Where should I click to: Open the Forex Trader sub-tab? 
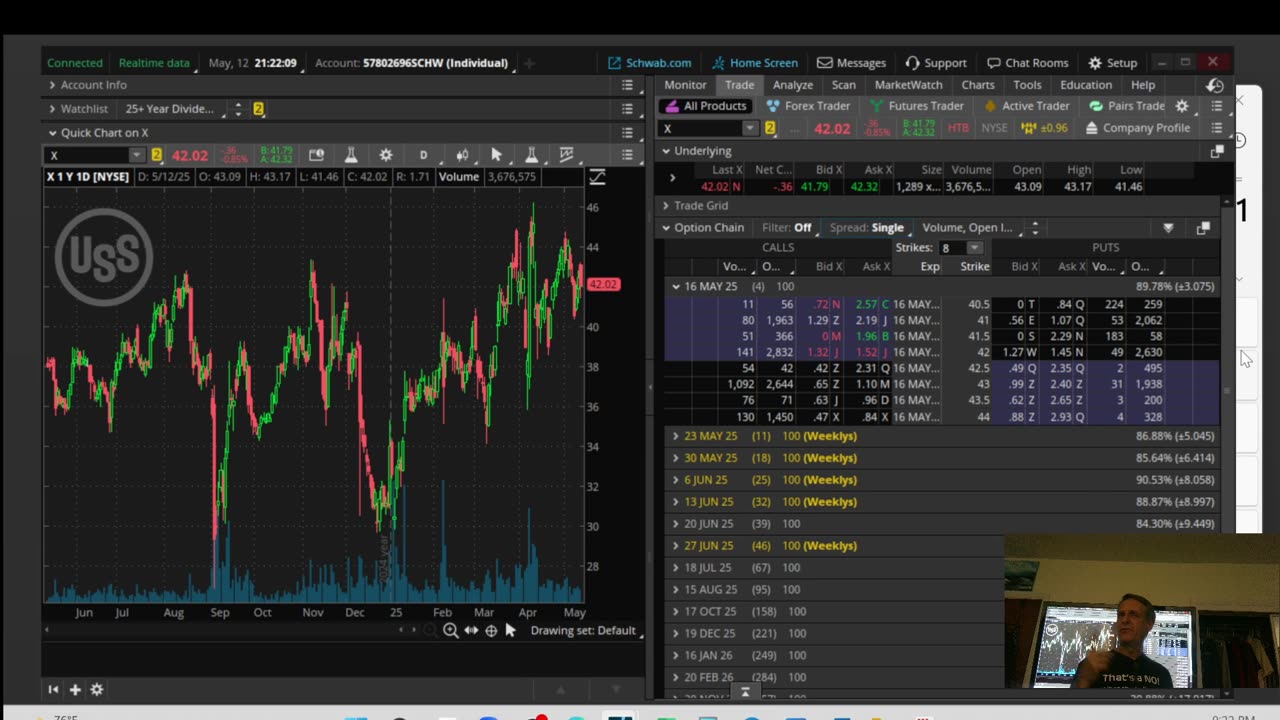point(808,106)
